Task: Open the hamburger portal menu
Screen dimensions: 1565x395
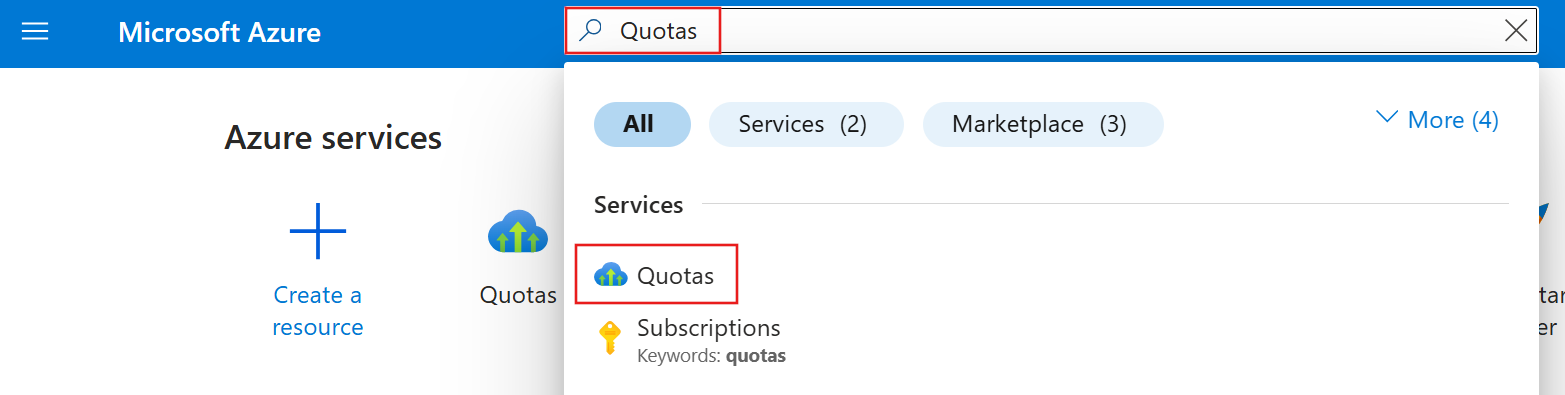Action: [x=35, y=32]
